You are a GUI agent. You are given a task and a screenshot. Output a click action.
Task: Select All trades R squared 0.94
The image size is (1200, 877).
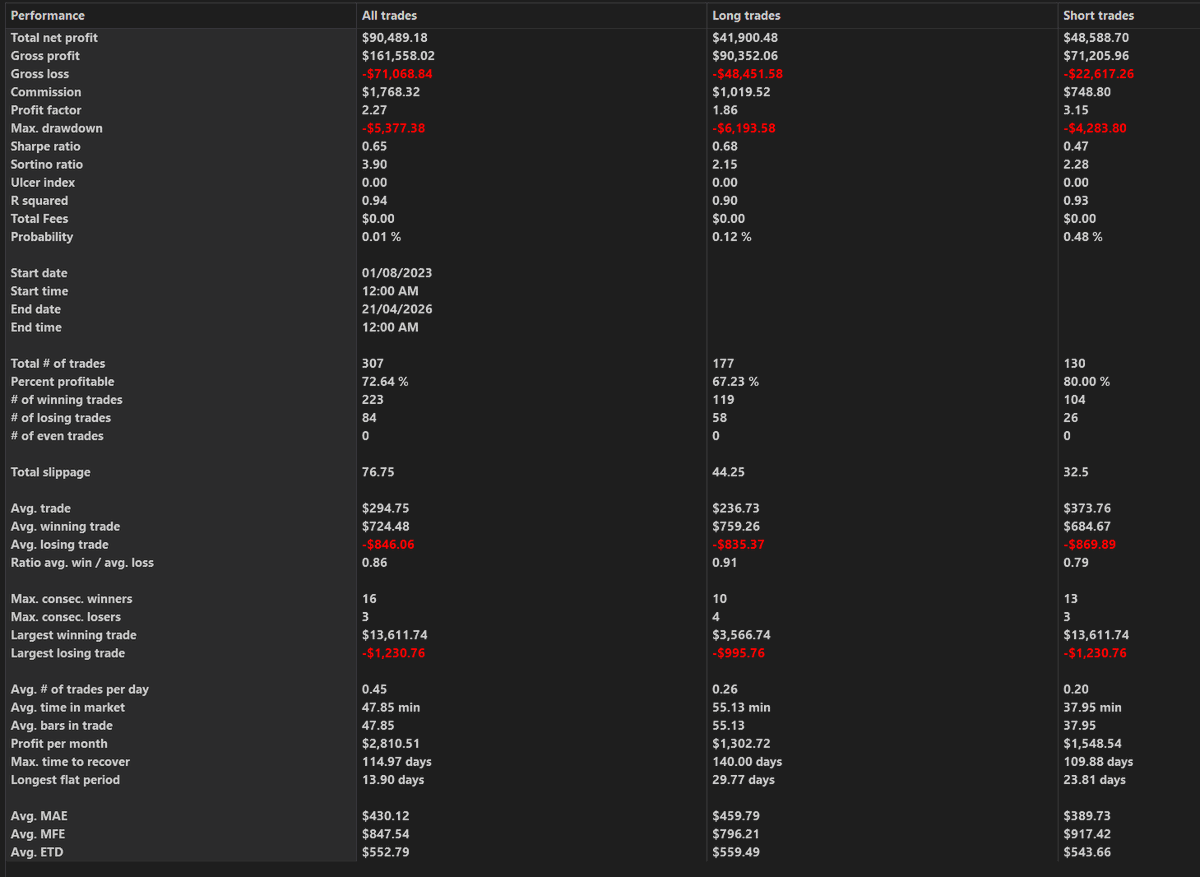[x=374, y=201]
